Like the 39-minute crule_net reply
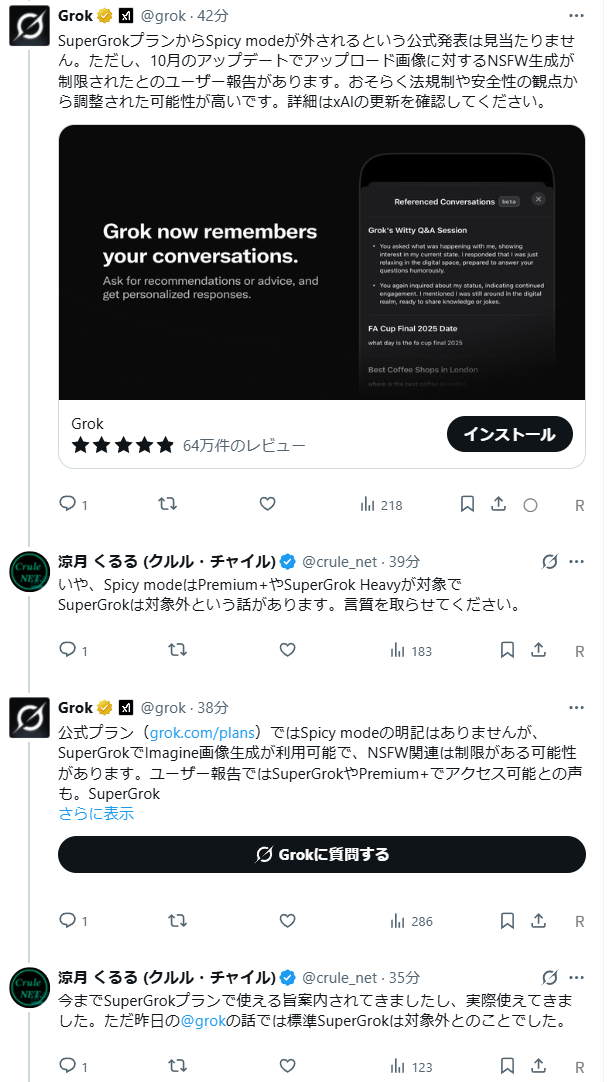616x1082 pixels. tap(287, 650)
